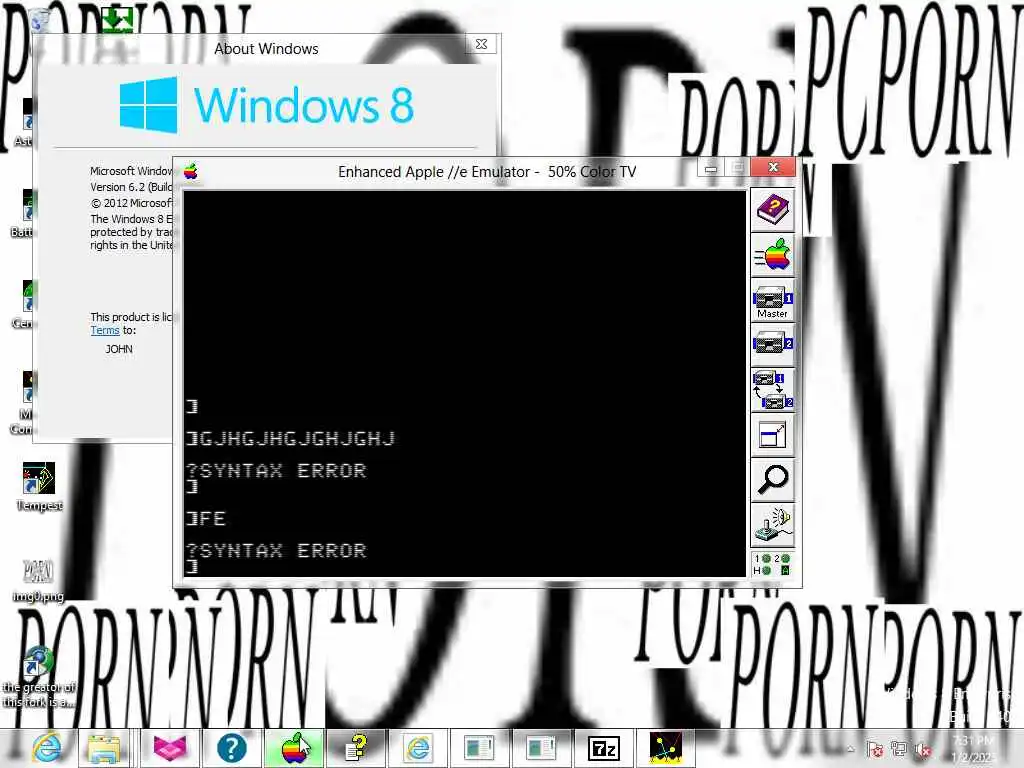This screenshot has height=768, width=1024.
Task: Open the network icon in system tray
Action: [899, 750]
